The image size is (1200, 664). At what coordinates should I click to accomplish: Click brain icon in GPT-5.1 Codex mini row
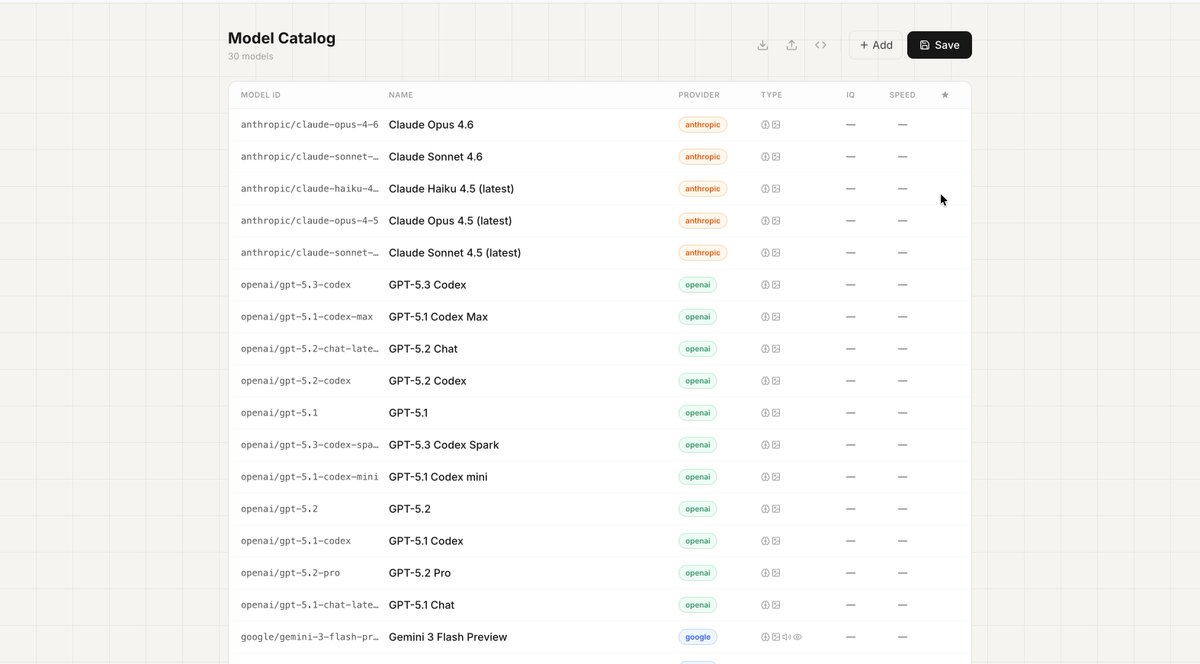click(x=766, y=477)
